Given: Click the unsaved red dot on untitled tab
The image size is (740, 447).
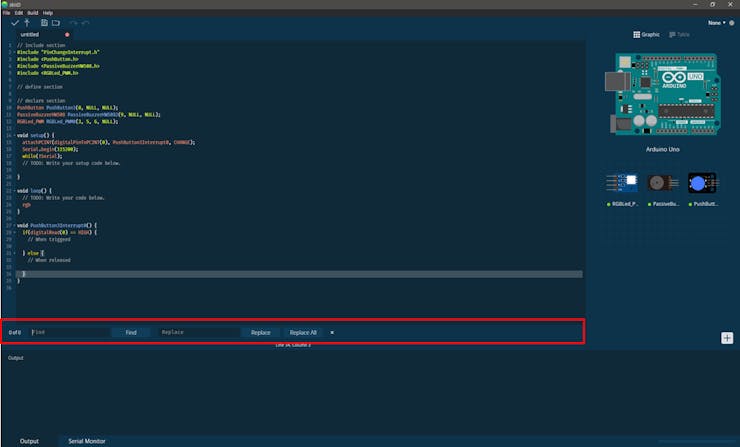Looking at the screenshot, I should point(67,34).
